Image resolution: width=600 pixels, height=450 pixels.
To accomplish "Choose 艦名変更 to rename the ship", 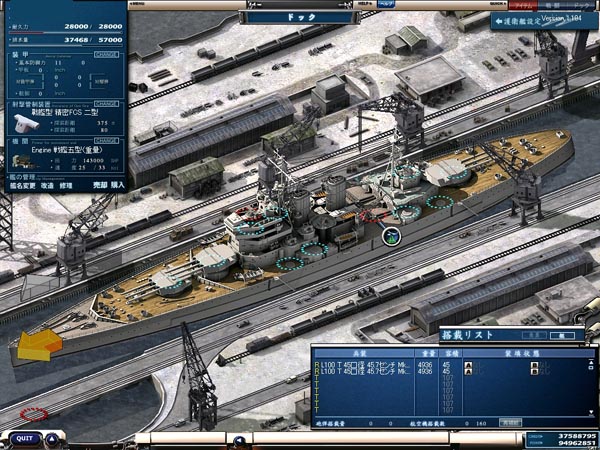I will pos(22,186).
